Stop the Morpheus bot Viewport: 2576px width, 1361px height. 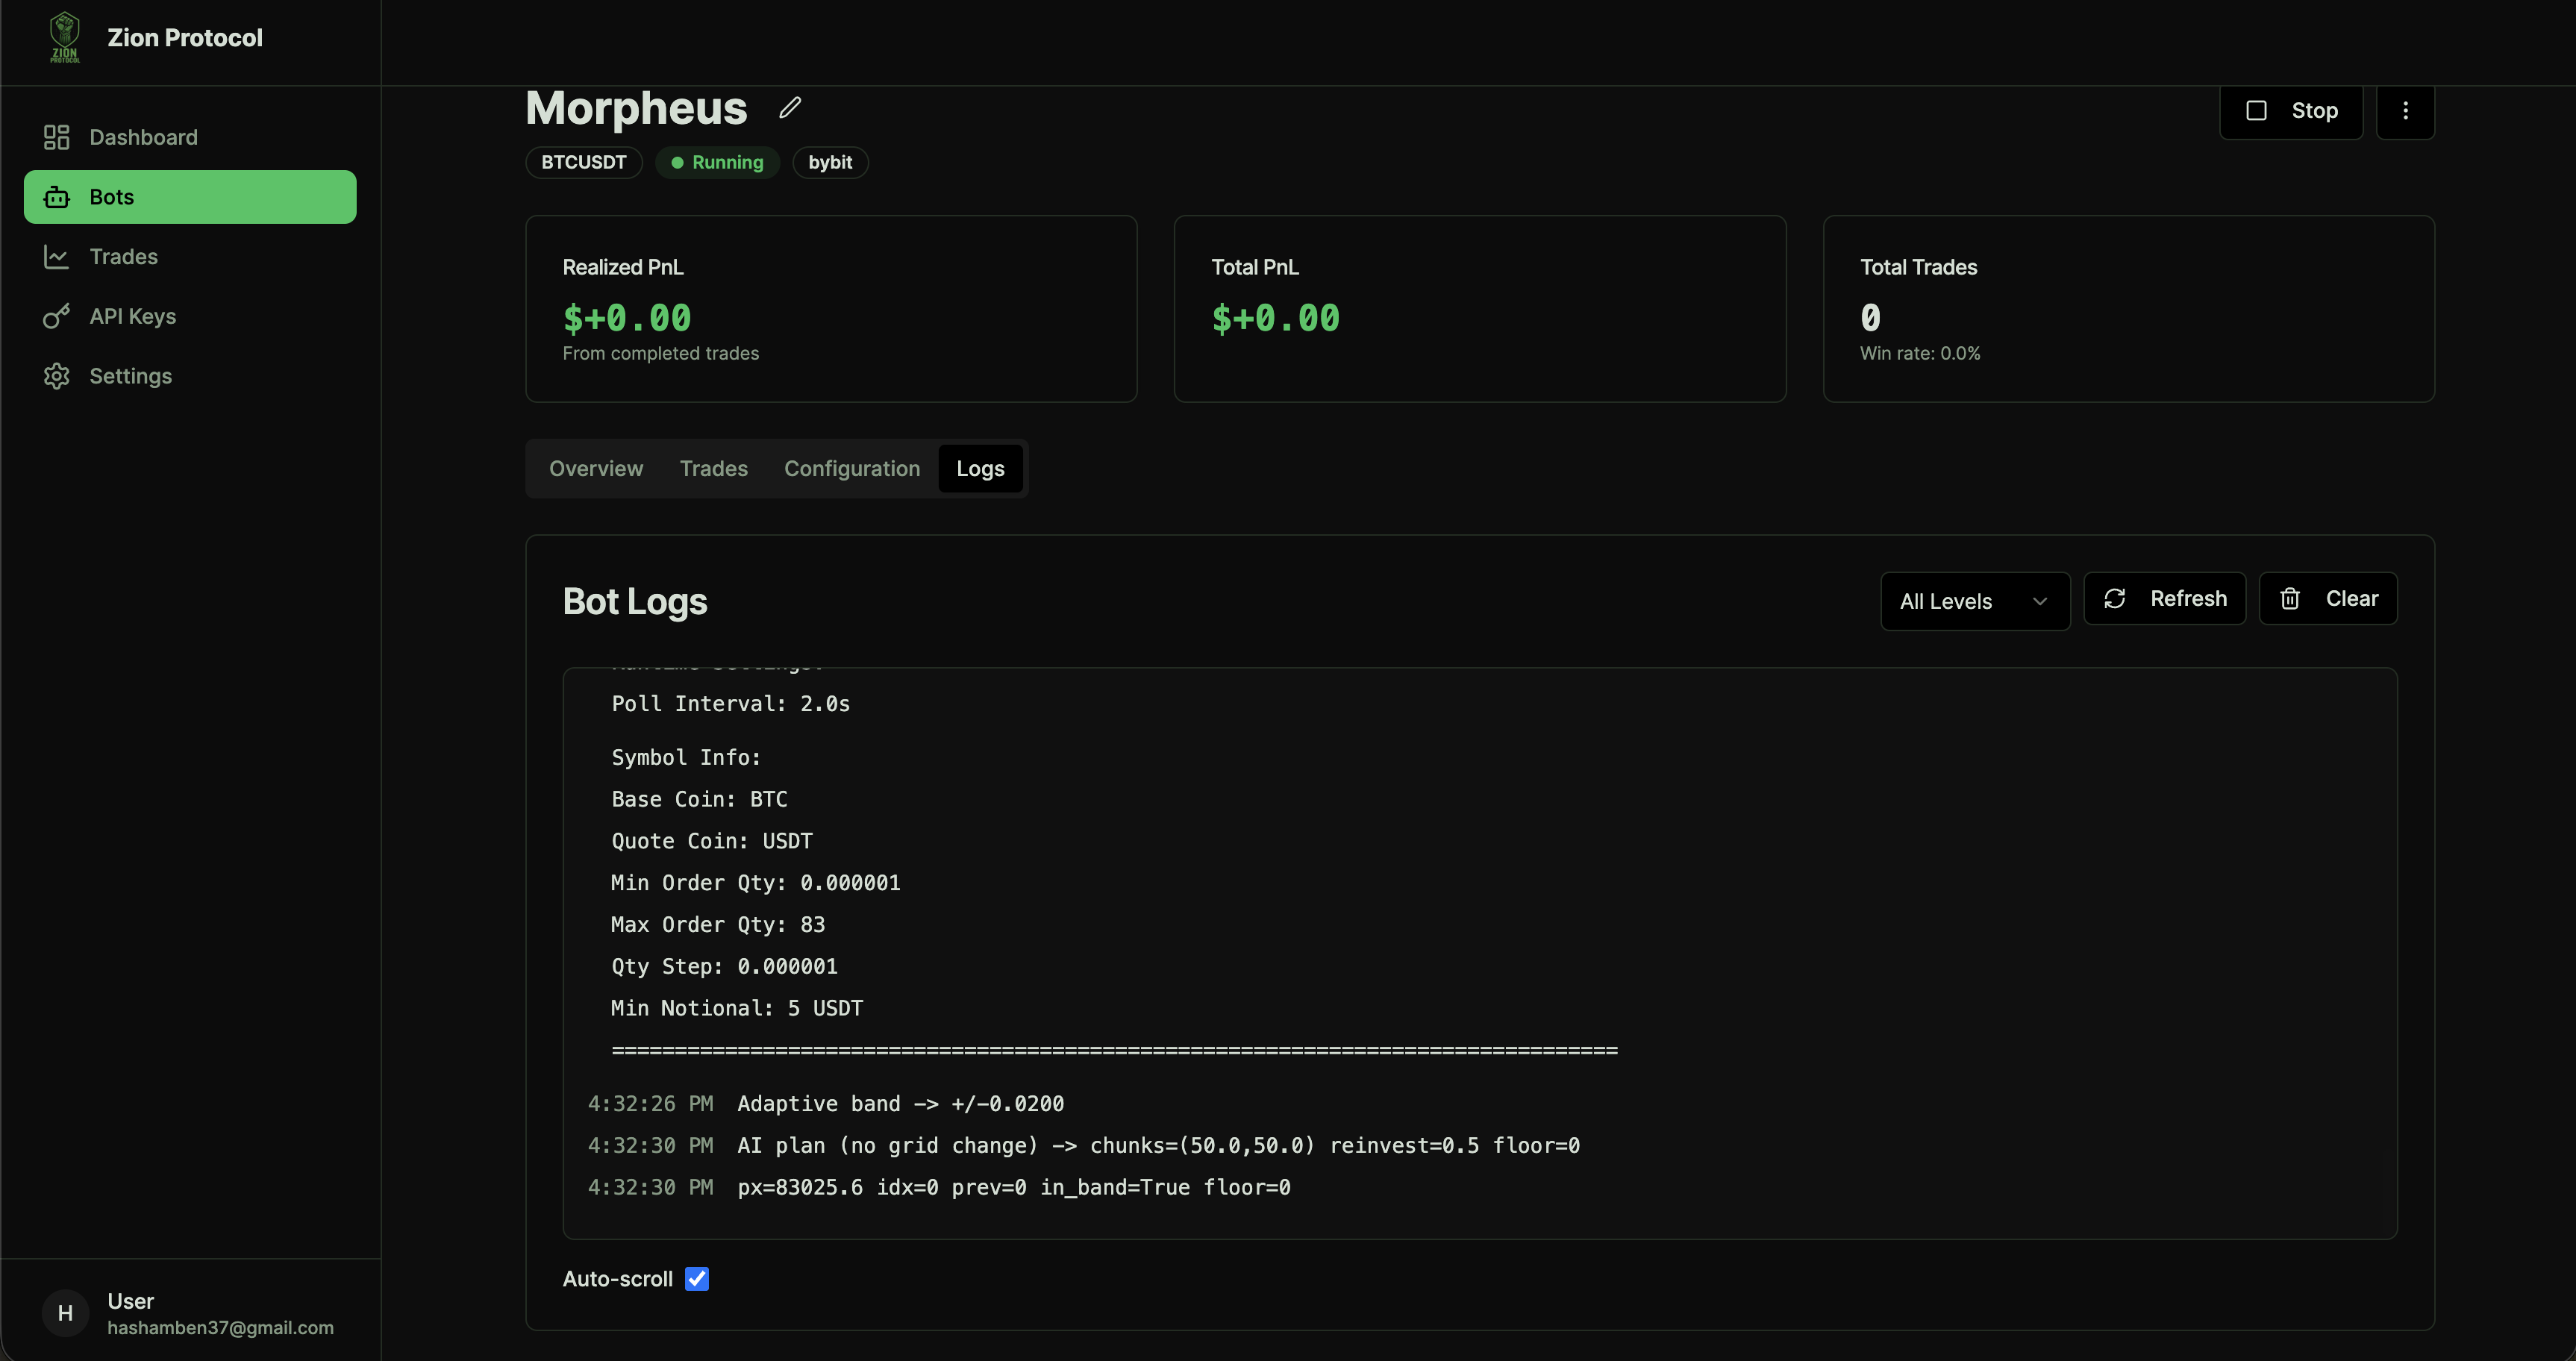[2290, 111]
